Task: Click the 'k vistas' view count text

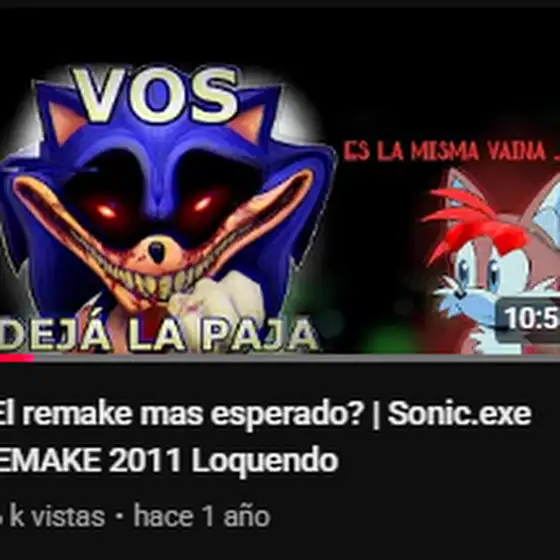Action: coord(57,516)
